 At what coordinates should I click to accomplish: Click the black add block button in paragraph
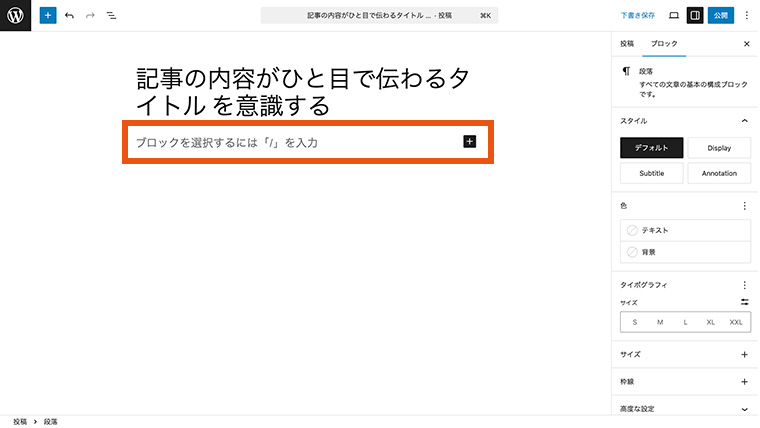(x=470, y=142)
